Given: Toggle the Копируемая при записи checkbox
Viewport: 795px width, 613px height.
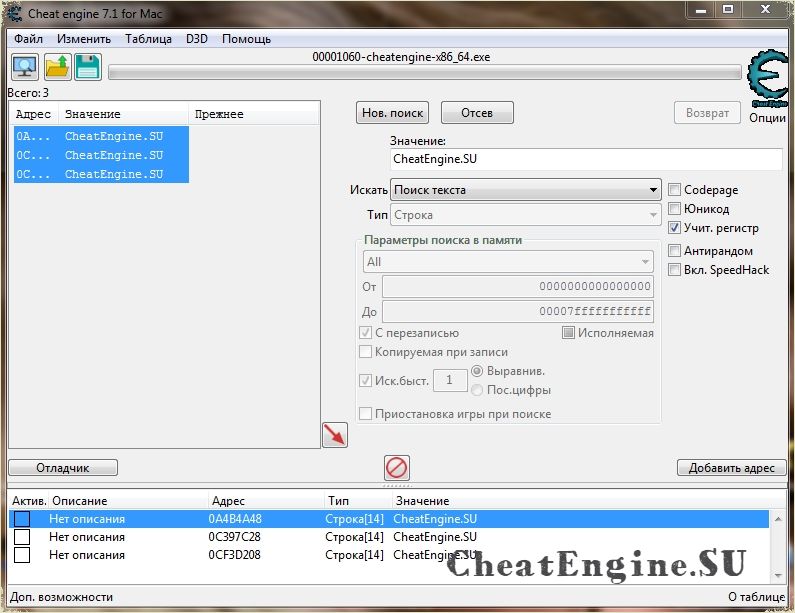Looking at the screenshot, I should click(x=365, y=351).
